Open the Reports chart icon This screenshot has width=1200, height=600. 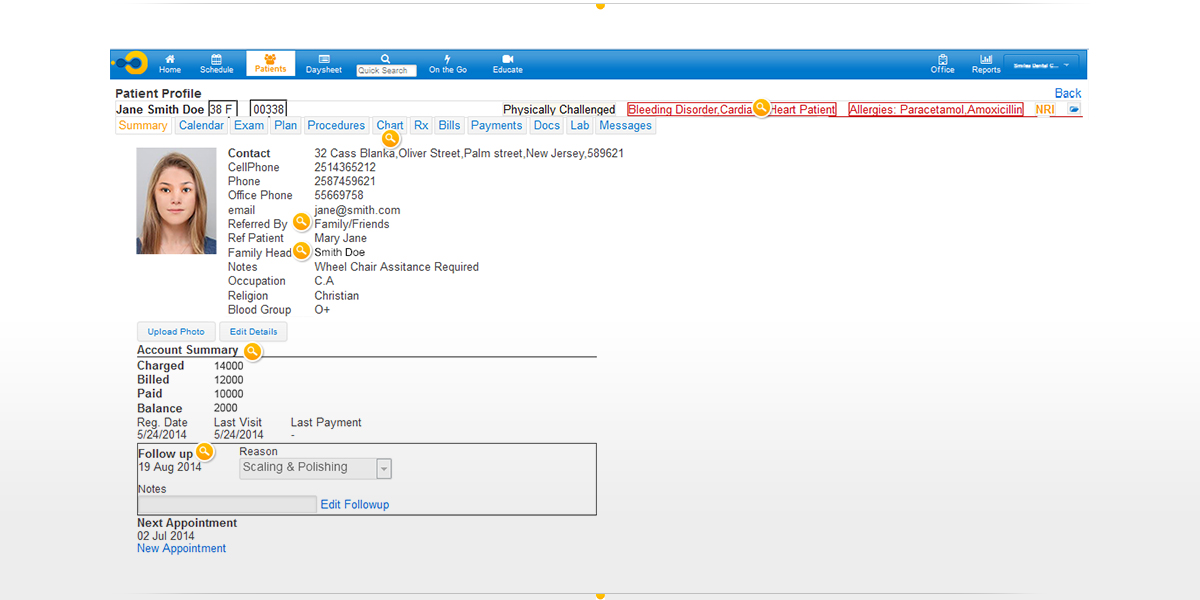986,60
